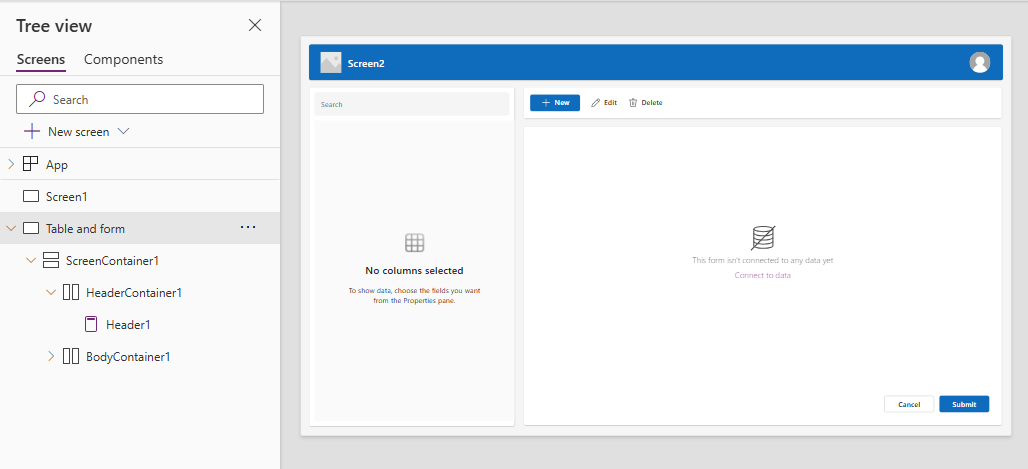Expand the BodyContainer1 chevron
Image resolution: width=1028 pixels, height=469 pixels.
pos(51,356)
